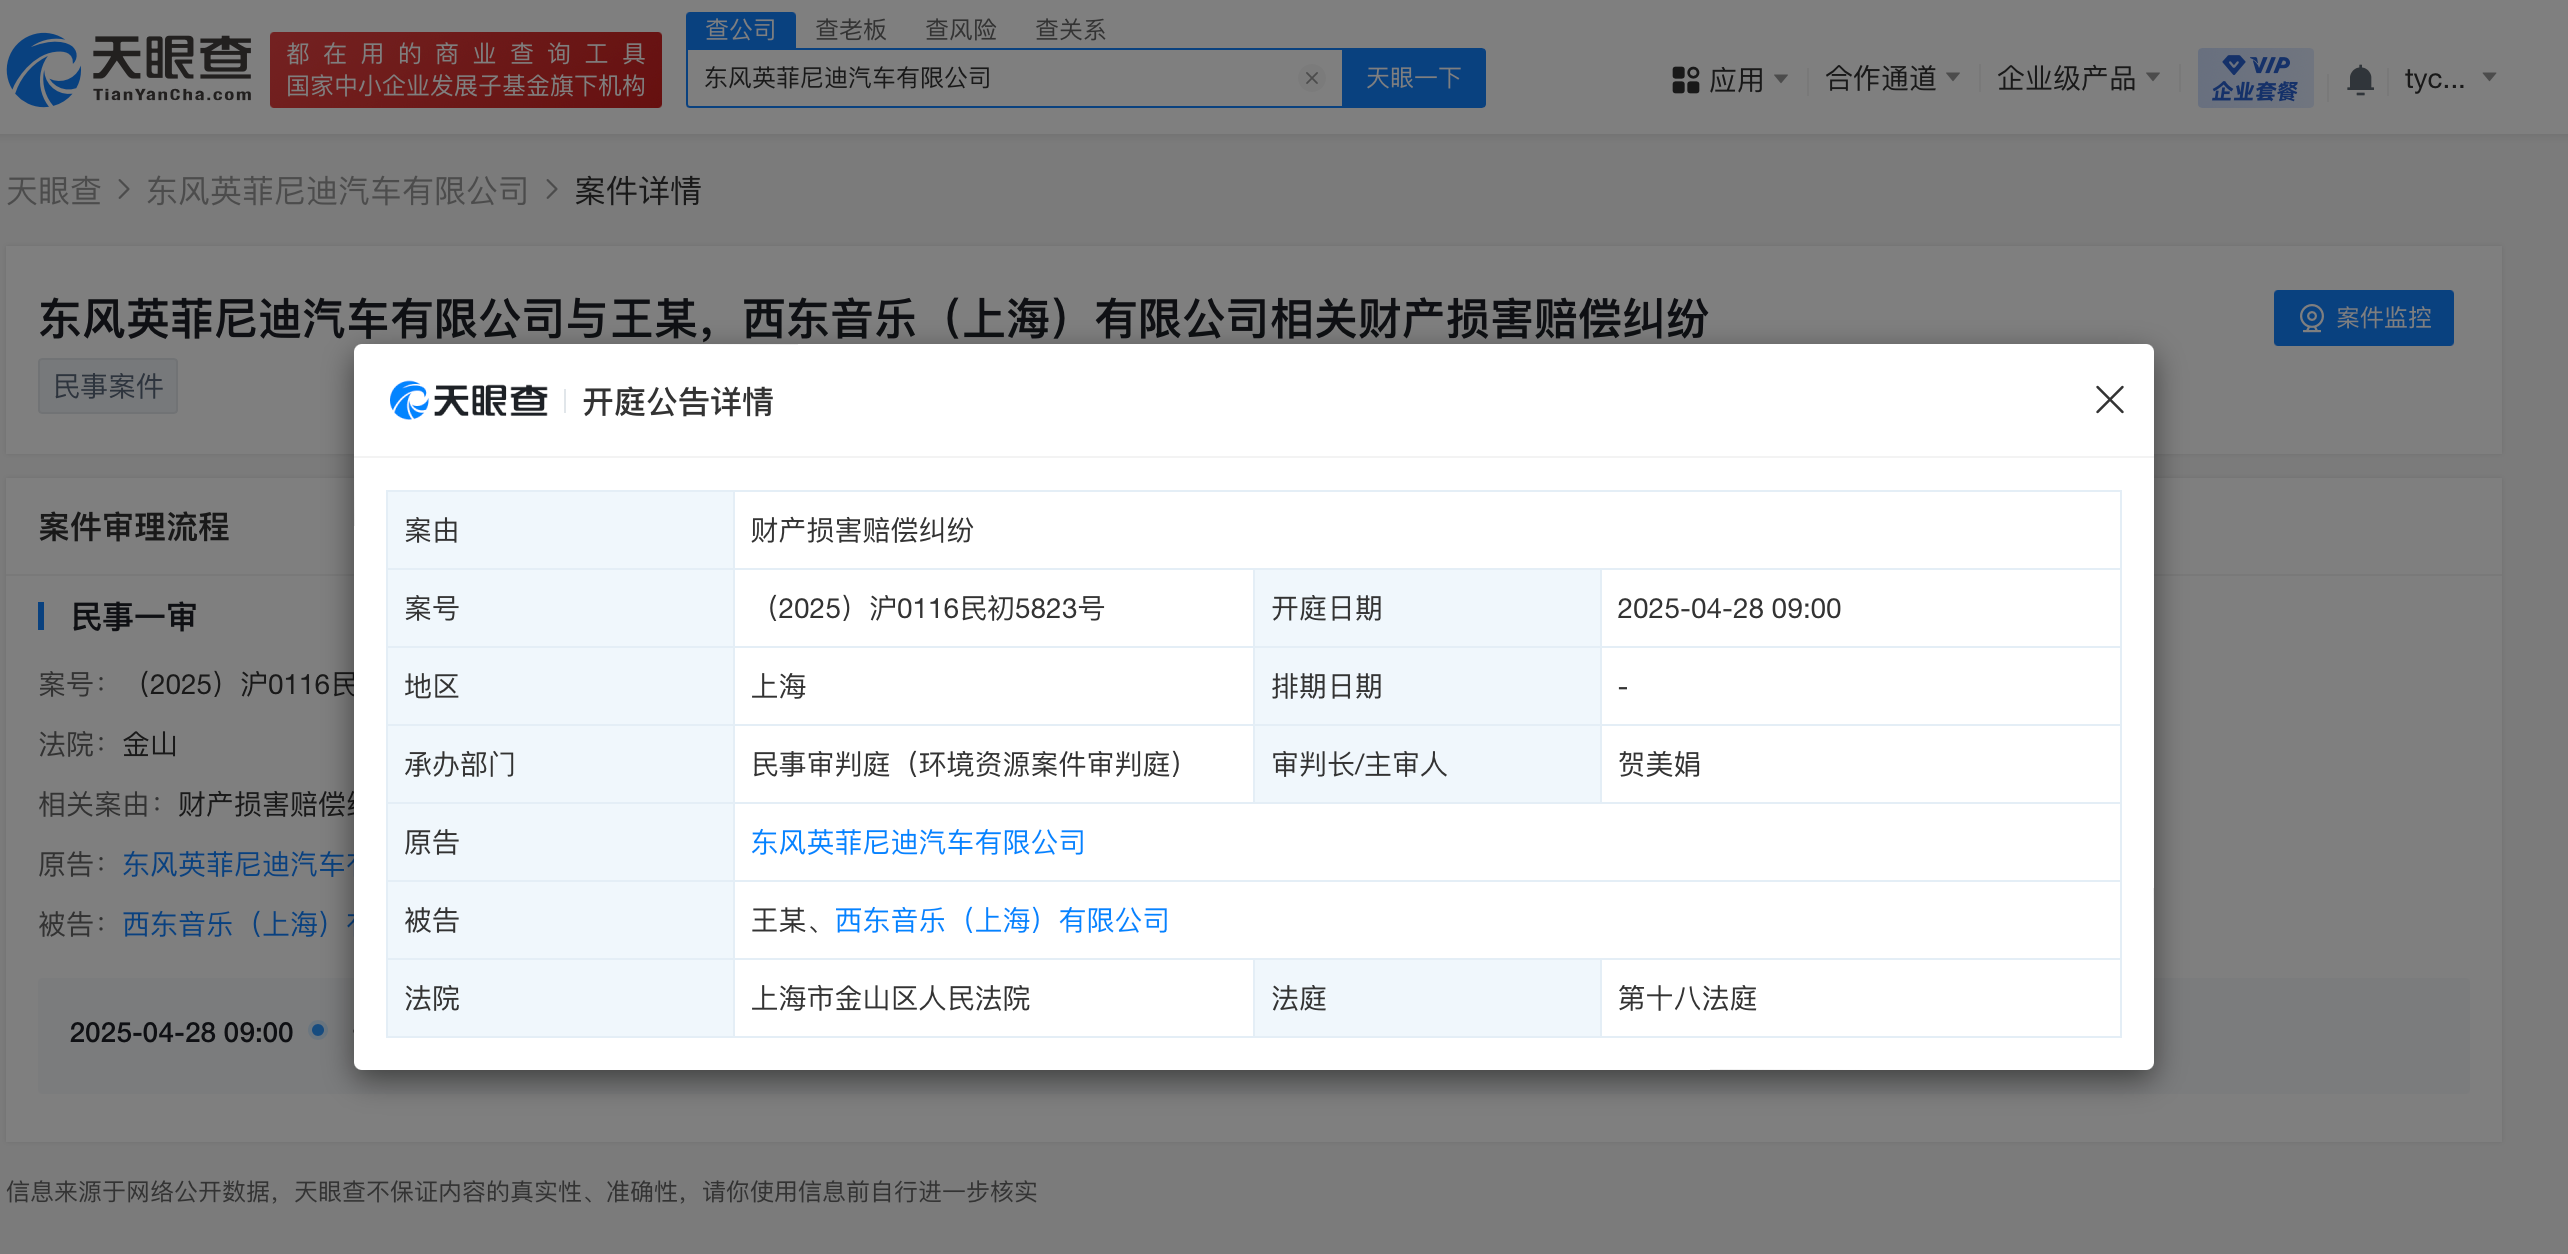Click the 天眼查 logo in header

point(130,69)
